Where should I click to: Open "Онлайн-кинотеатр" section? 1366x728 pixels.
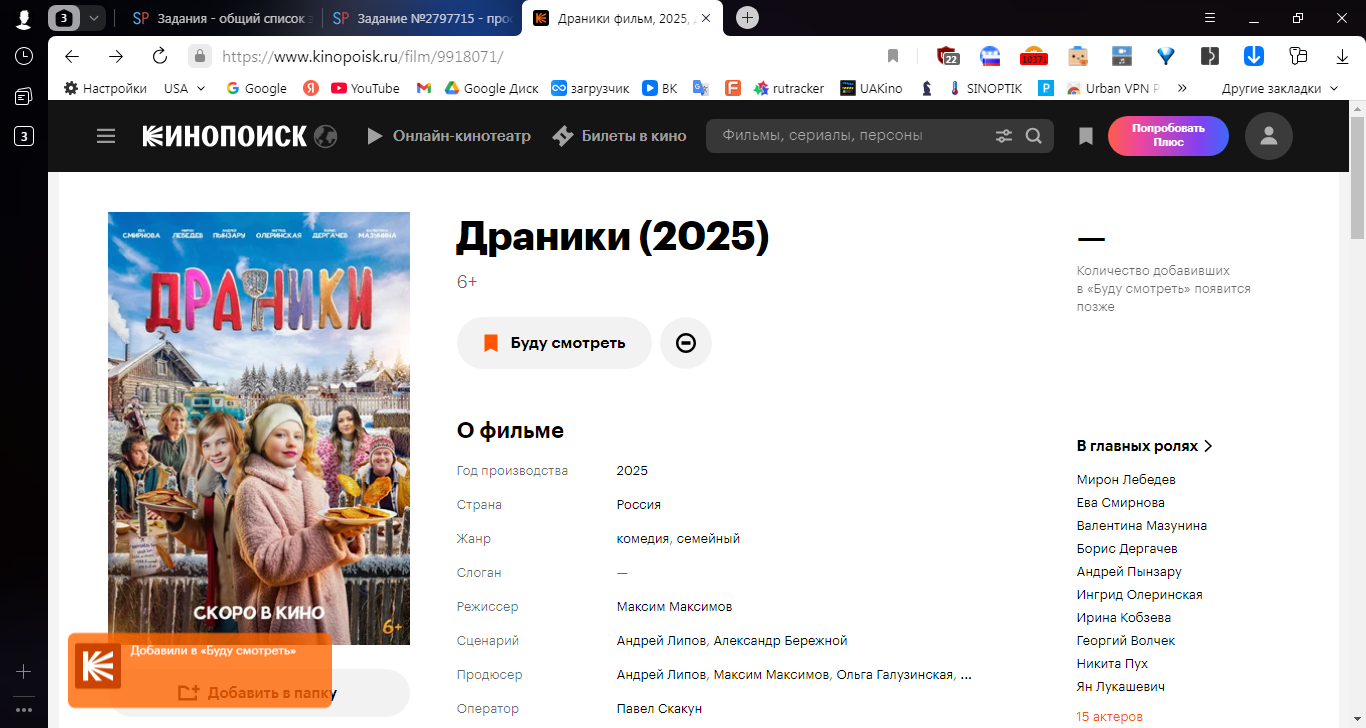click(449, 136)
